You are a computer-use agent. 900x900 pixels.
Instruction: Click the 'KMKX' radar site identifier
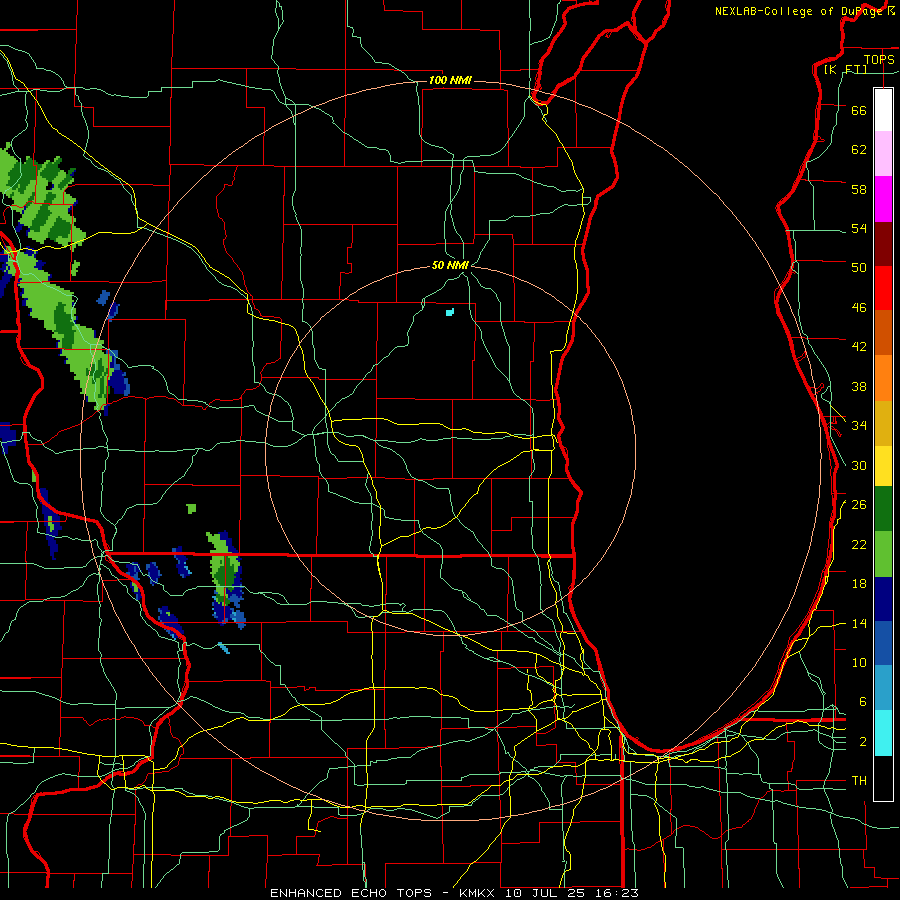[x=479, y=893]
